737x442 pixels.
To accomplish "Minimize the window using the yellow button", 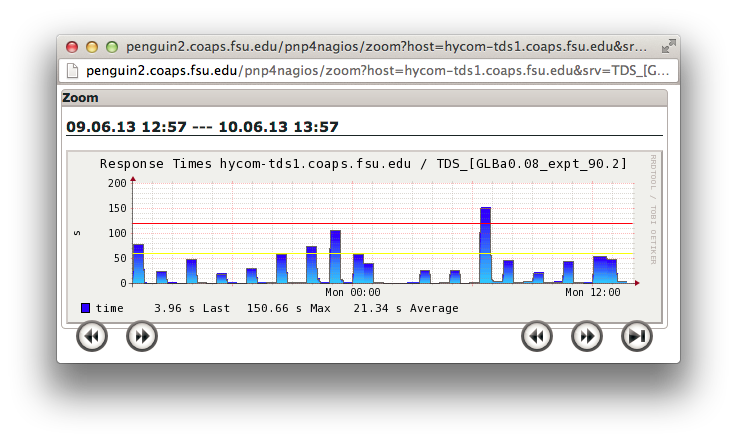I will tap(92, 47).
